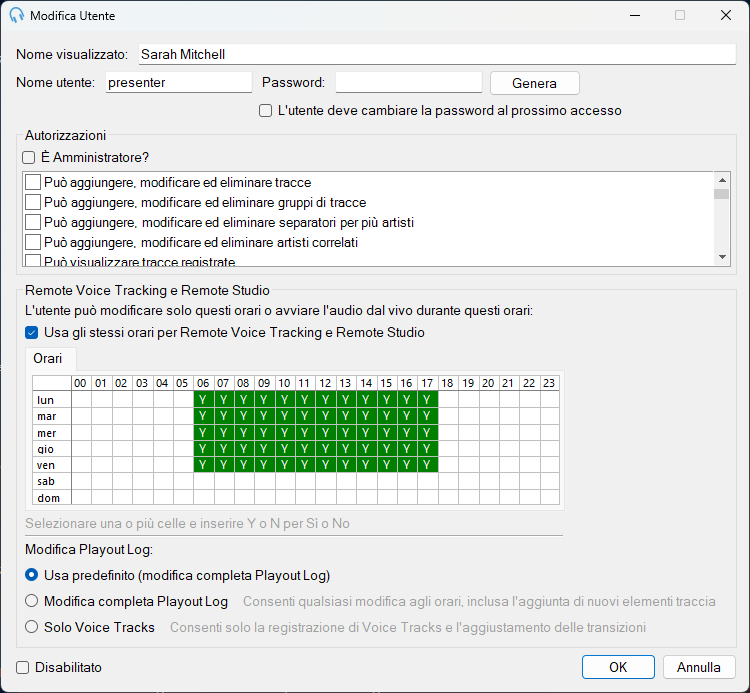Enable the È Amministratore checkbox
Screen dimensions: 750x693
[x=29, y=157]
